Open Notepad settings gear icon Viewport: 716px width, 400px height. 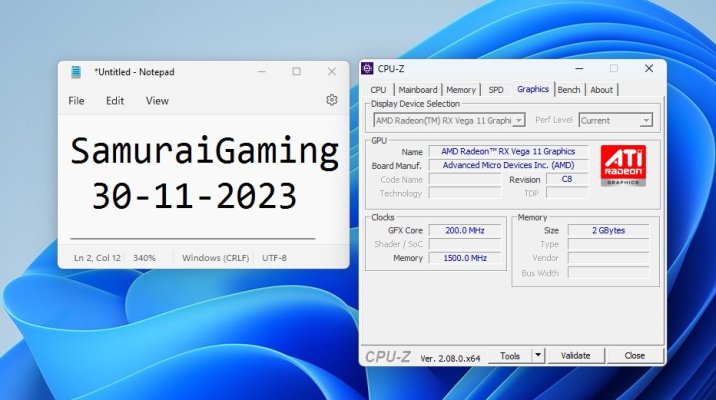coord(332,100)
